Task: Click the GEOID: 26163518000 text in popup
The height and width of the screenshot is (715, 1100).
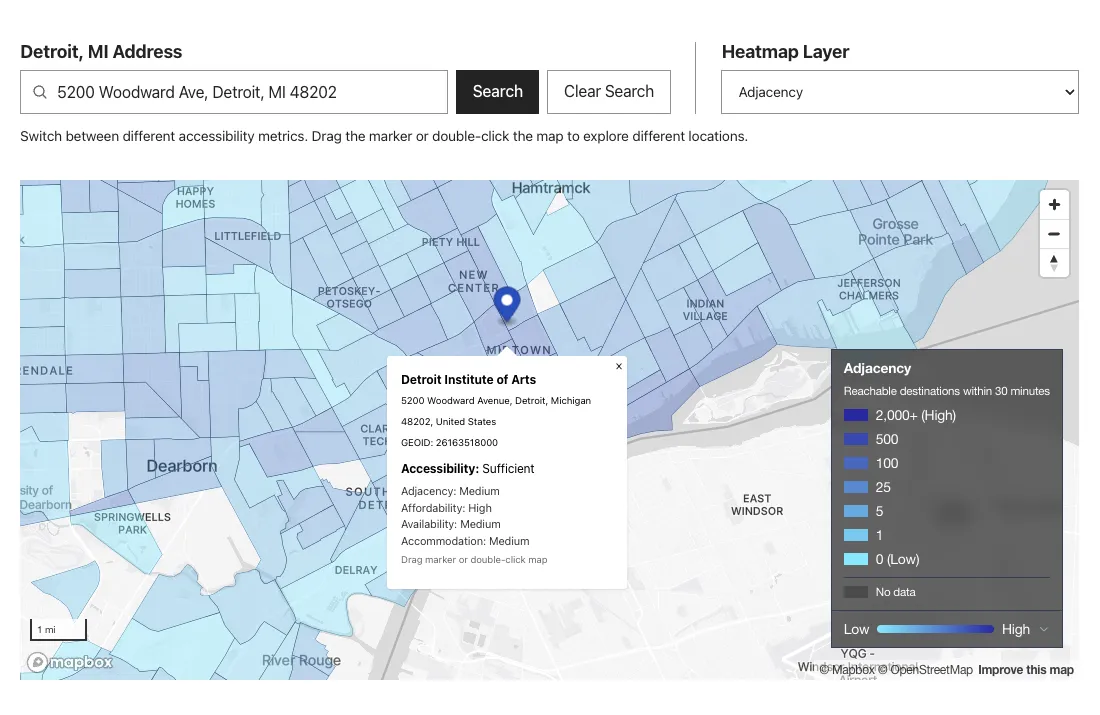Action: (449, 443)
